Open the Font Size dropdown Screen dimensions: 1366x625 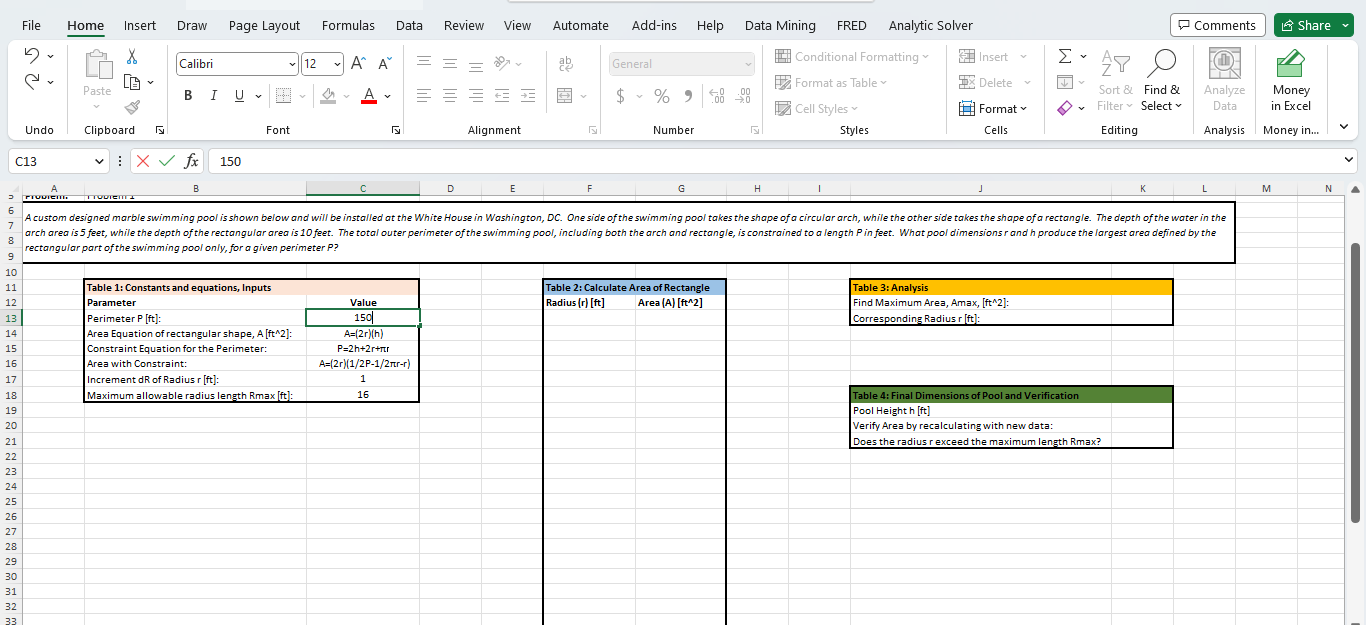(x=337, y=63)
